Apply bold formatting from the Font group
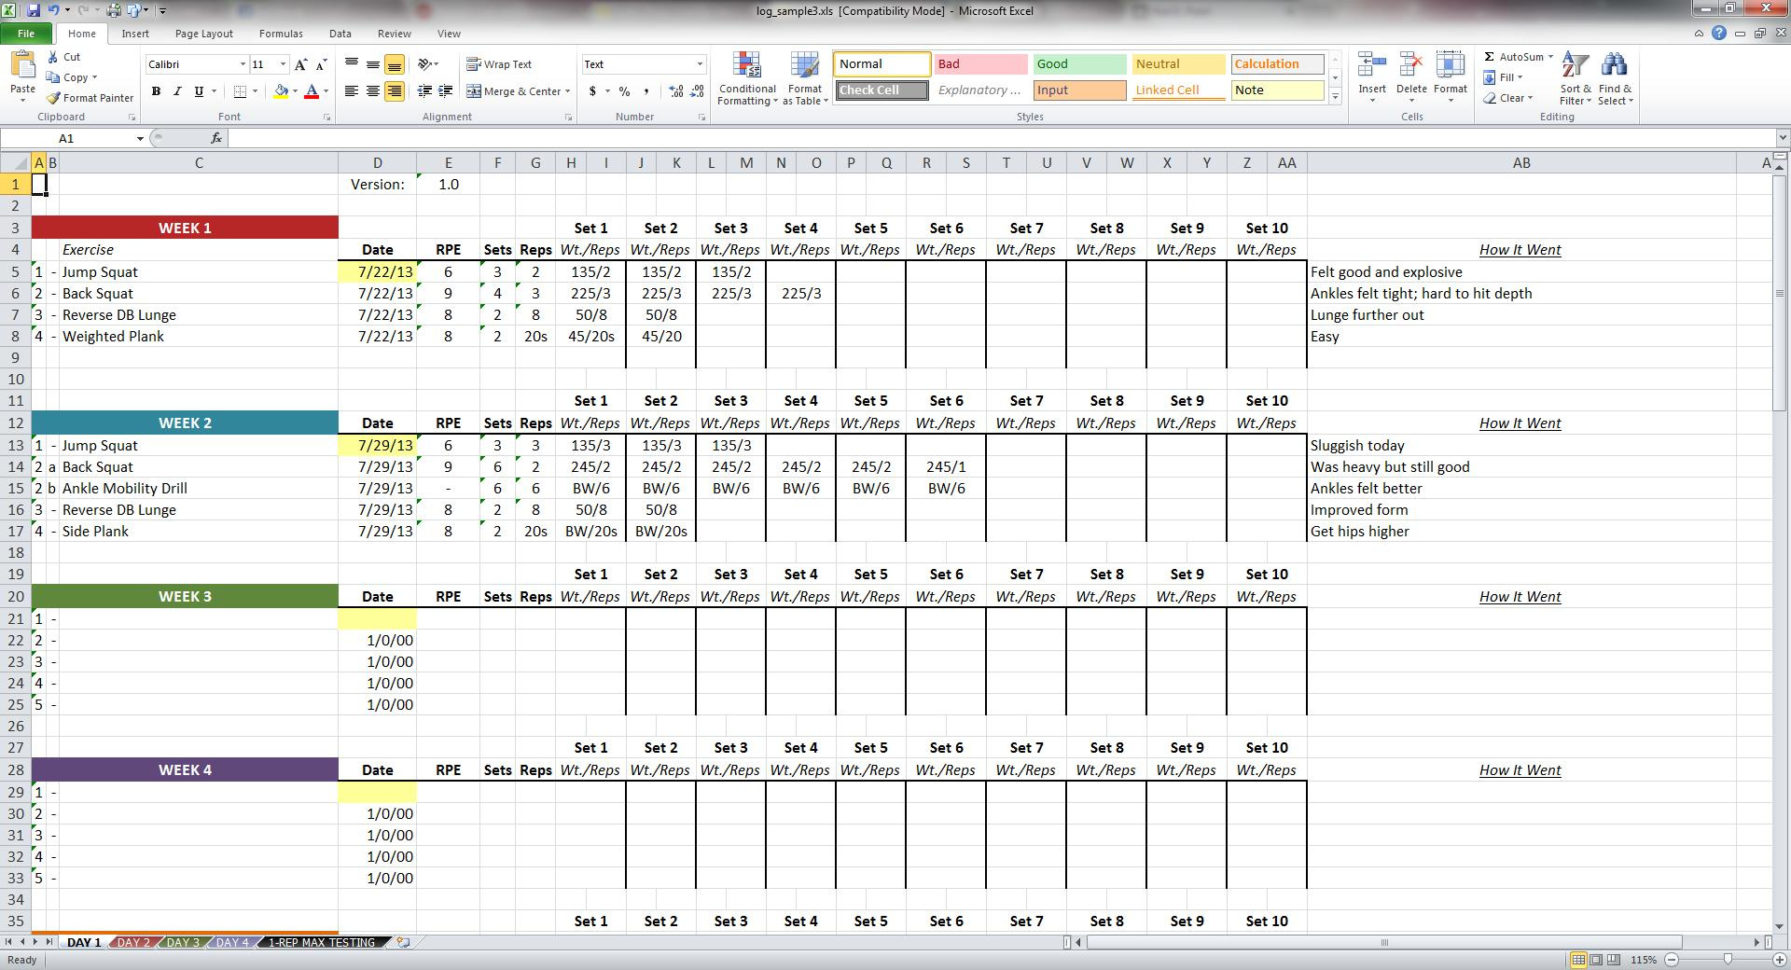 tap(156, 91)
